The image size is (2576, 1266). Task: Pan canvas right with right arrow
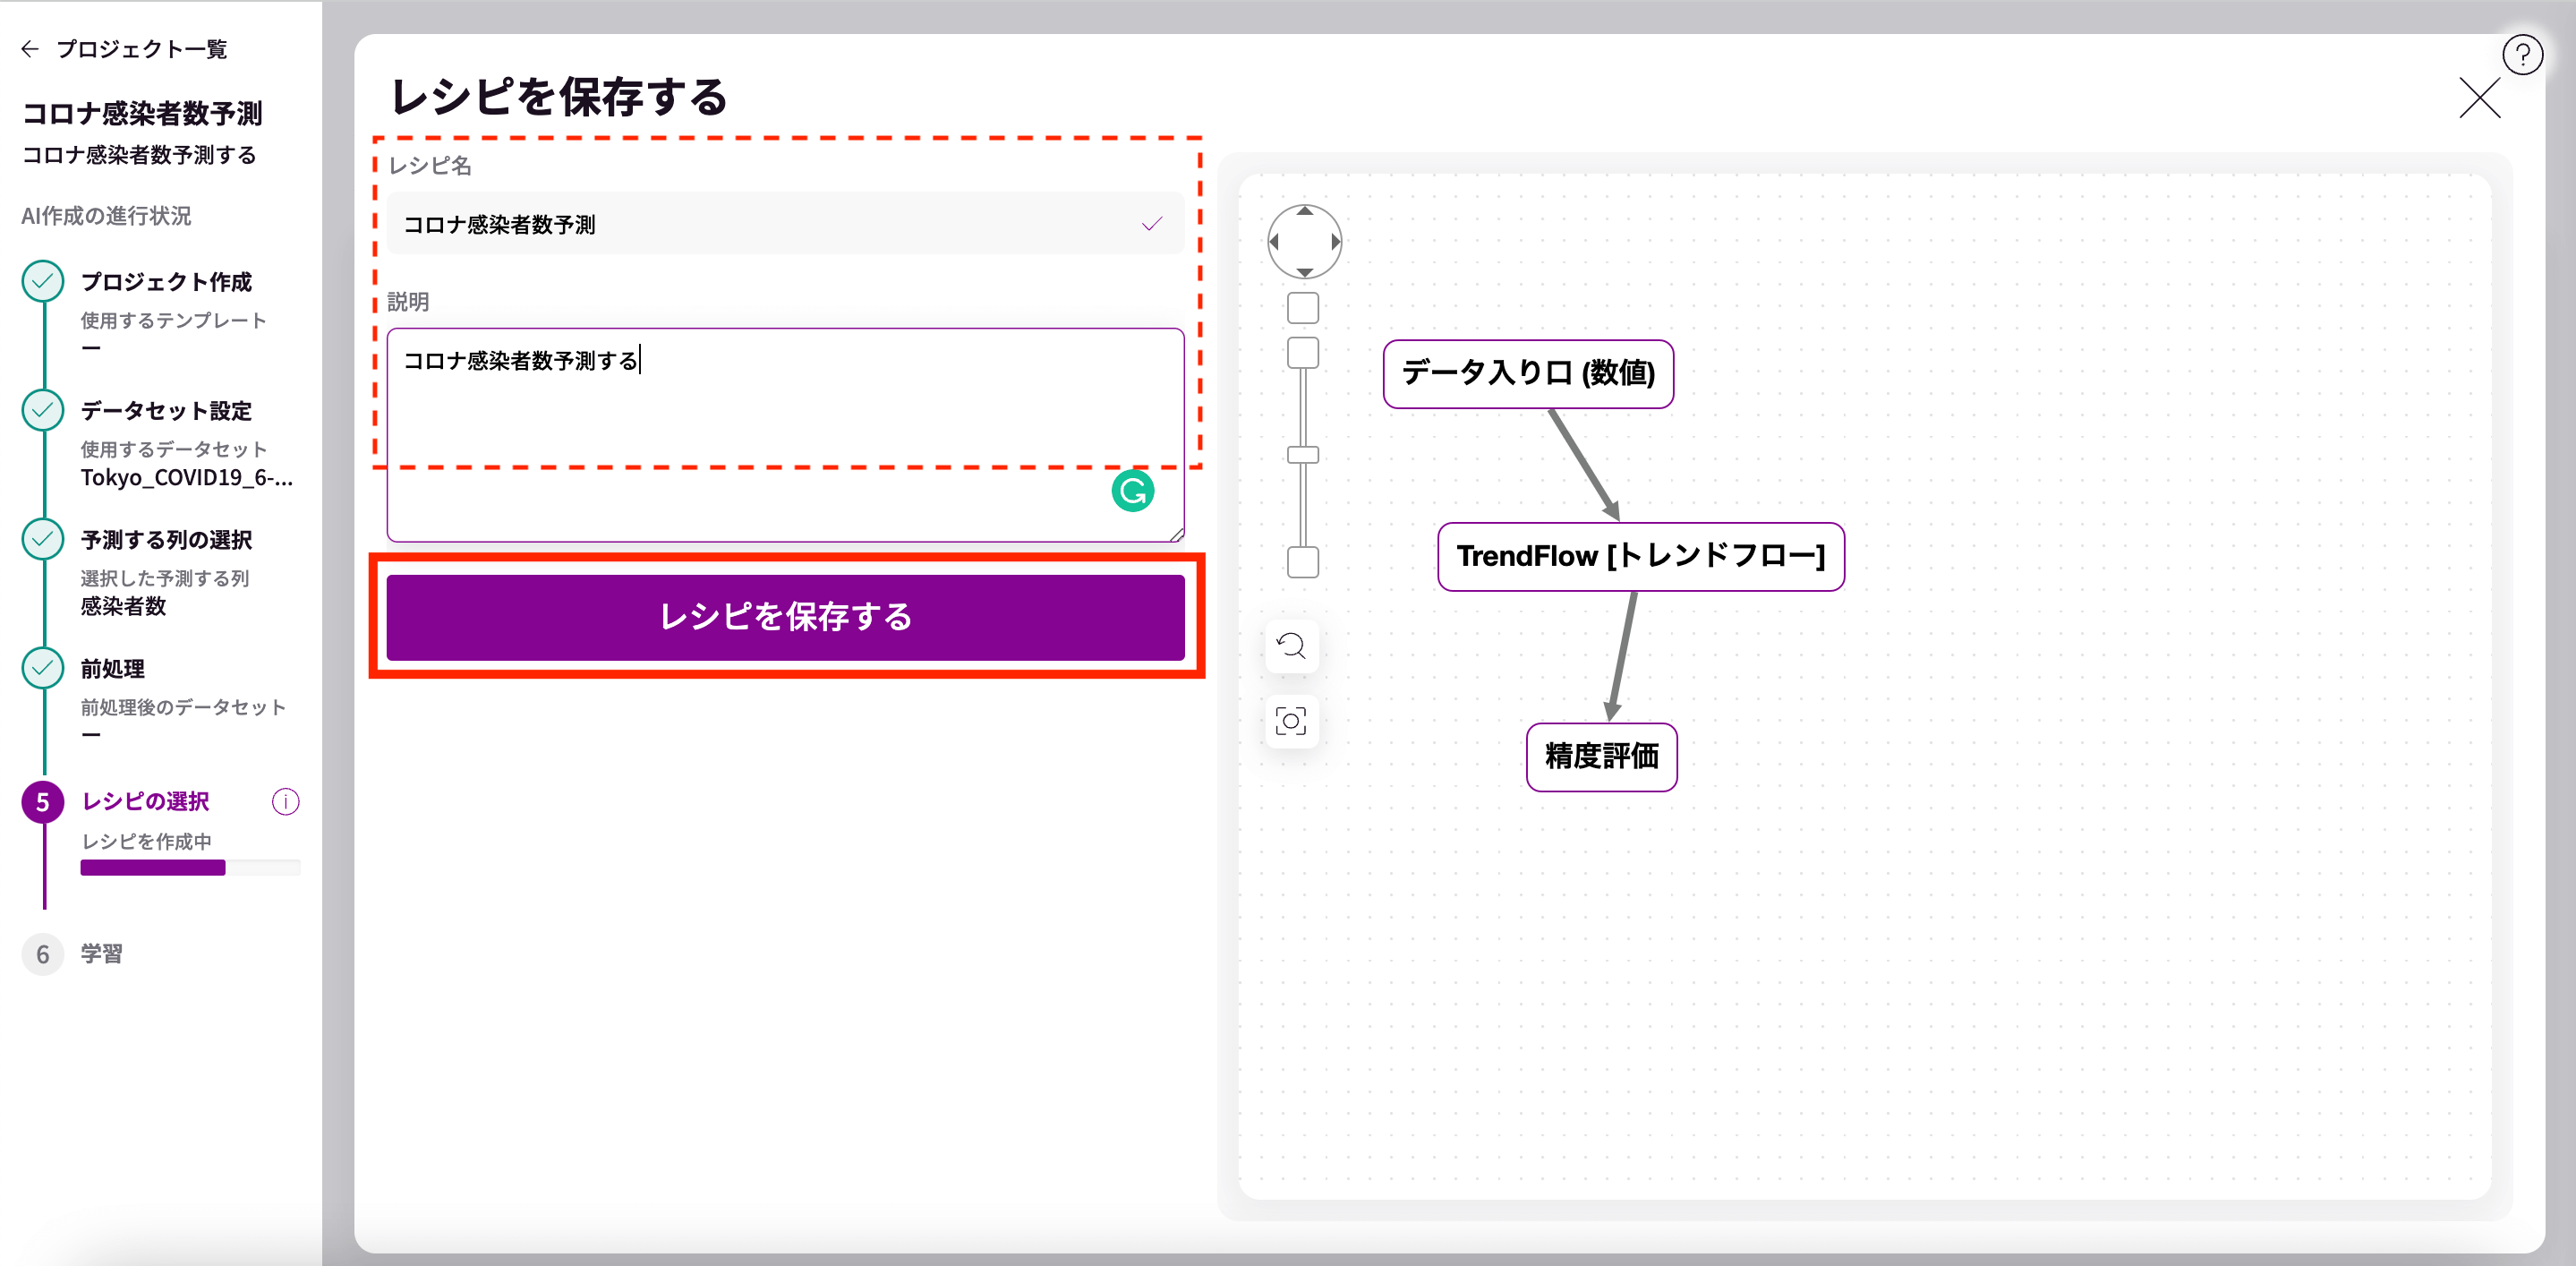click(1335, 241)
